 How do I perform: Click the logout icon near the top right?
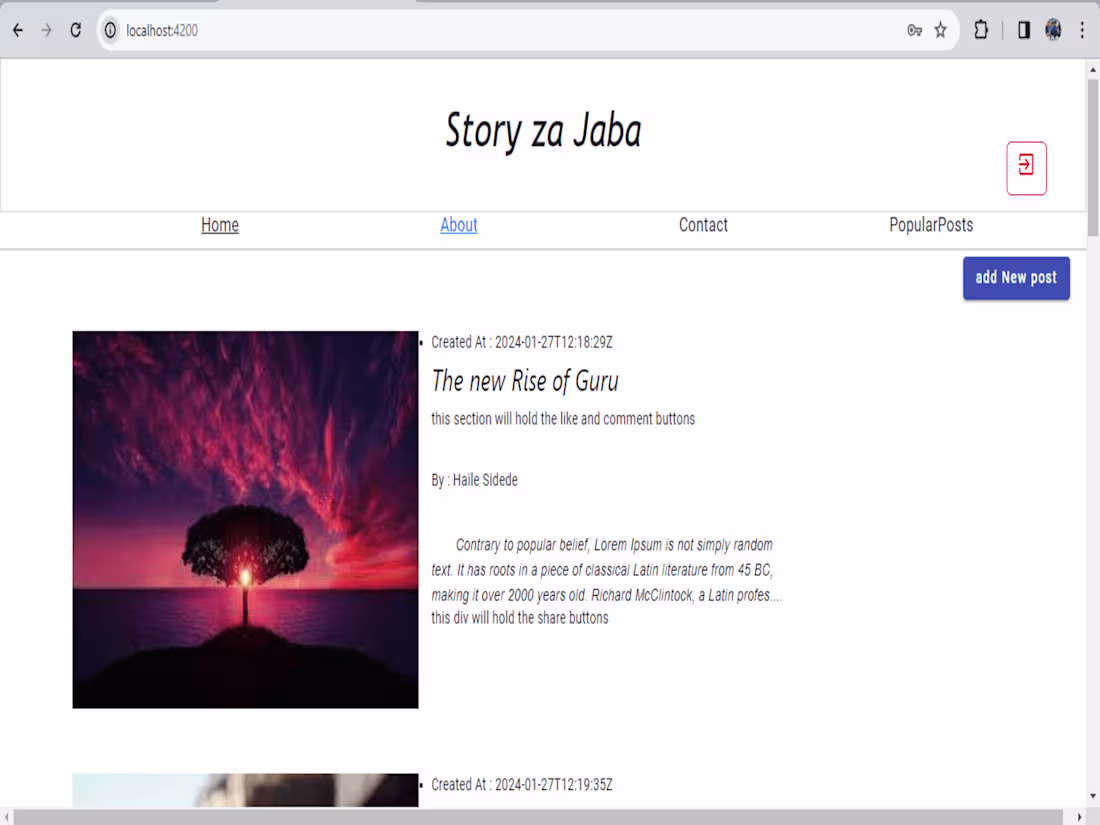point(1026,168)
